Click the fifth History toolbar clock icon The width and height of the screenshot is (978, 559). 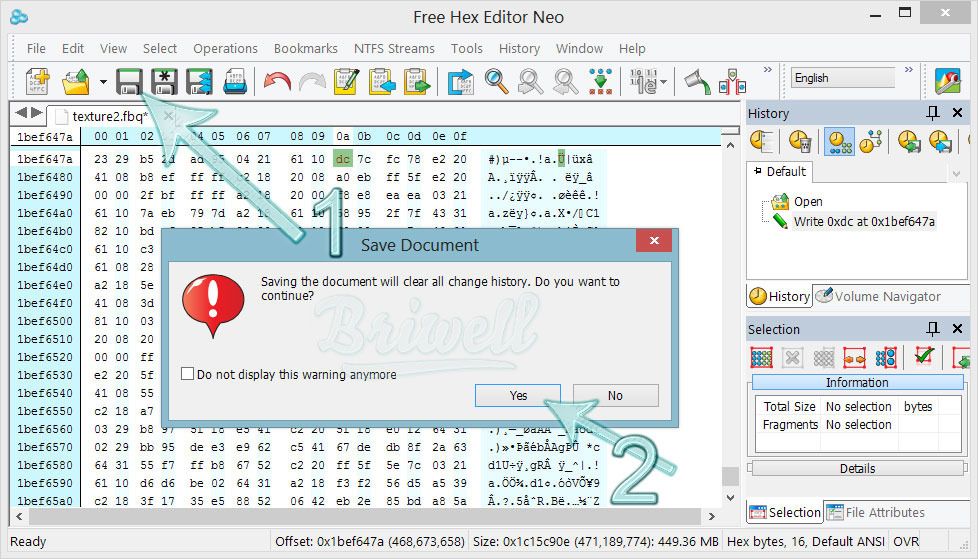click(909, 141)
